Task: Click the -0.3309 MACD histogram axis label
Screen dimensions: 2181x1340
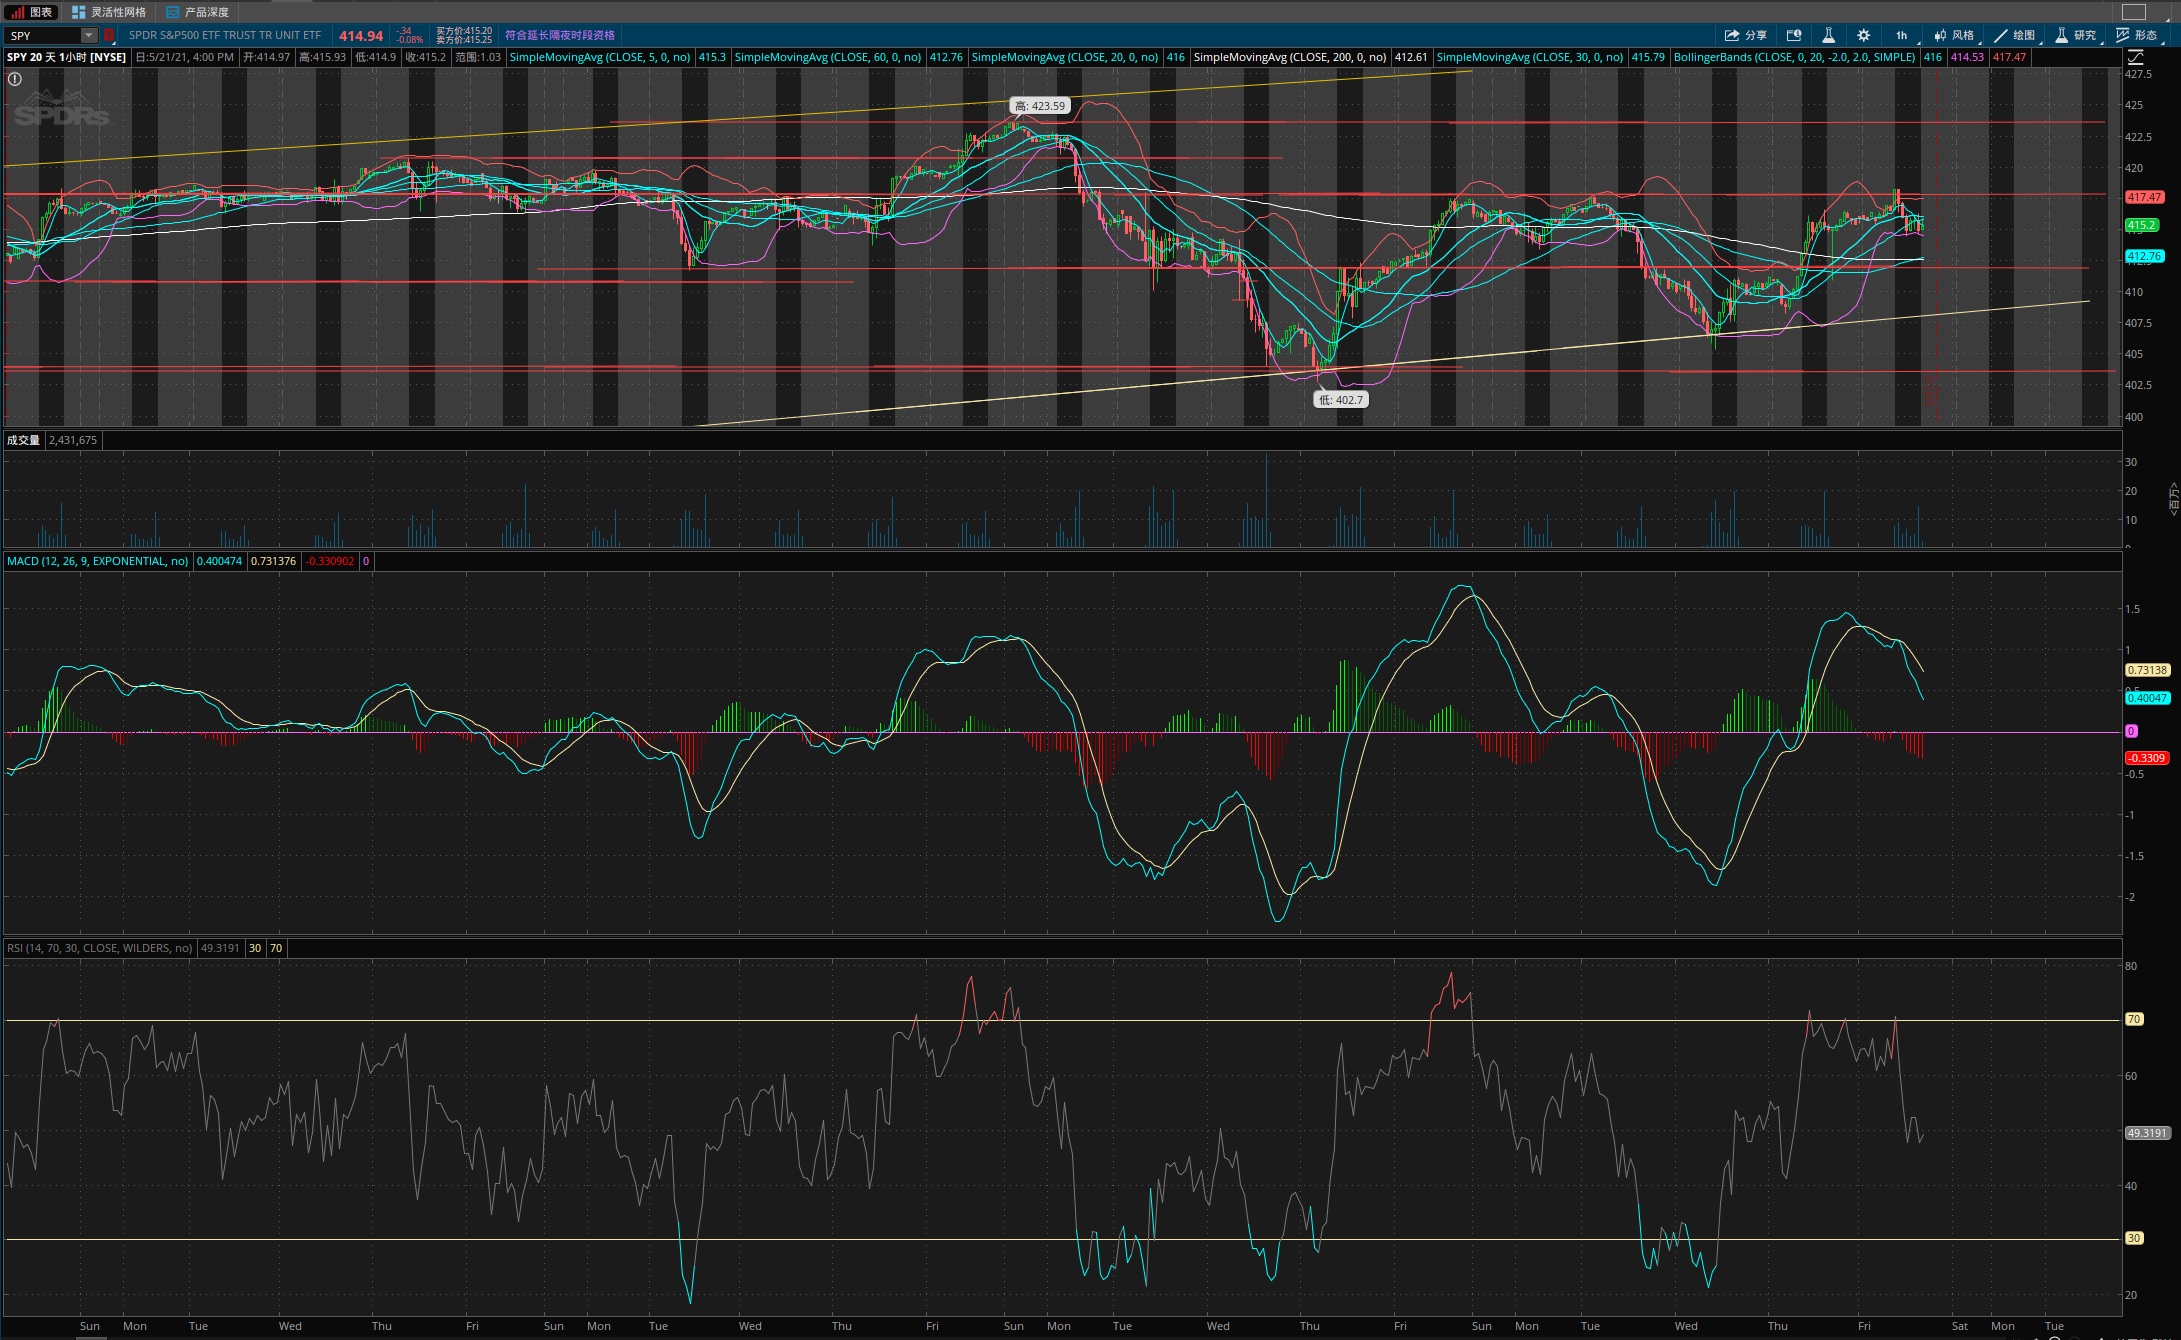Action: point(2146,758)
